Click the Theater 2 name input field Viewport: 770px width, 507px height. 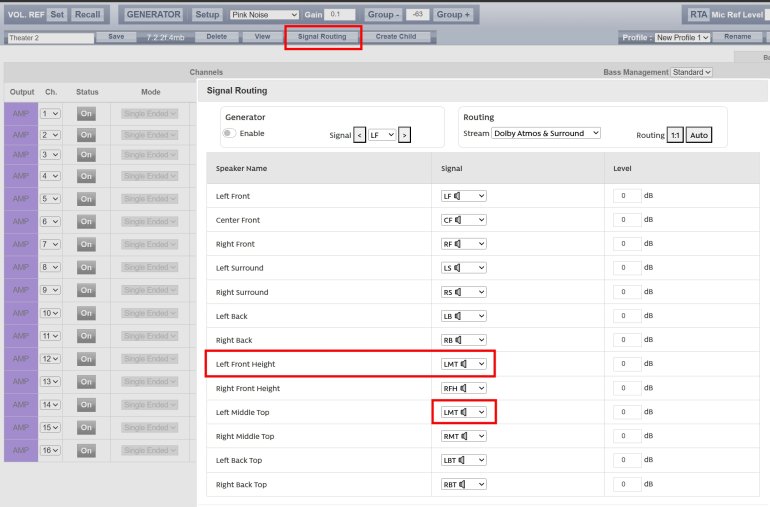pyautogui.click(x=49, y=37)
